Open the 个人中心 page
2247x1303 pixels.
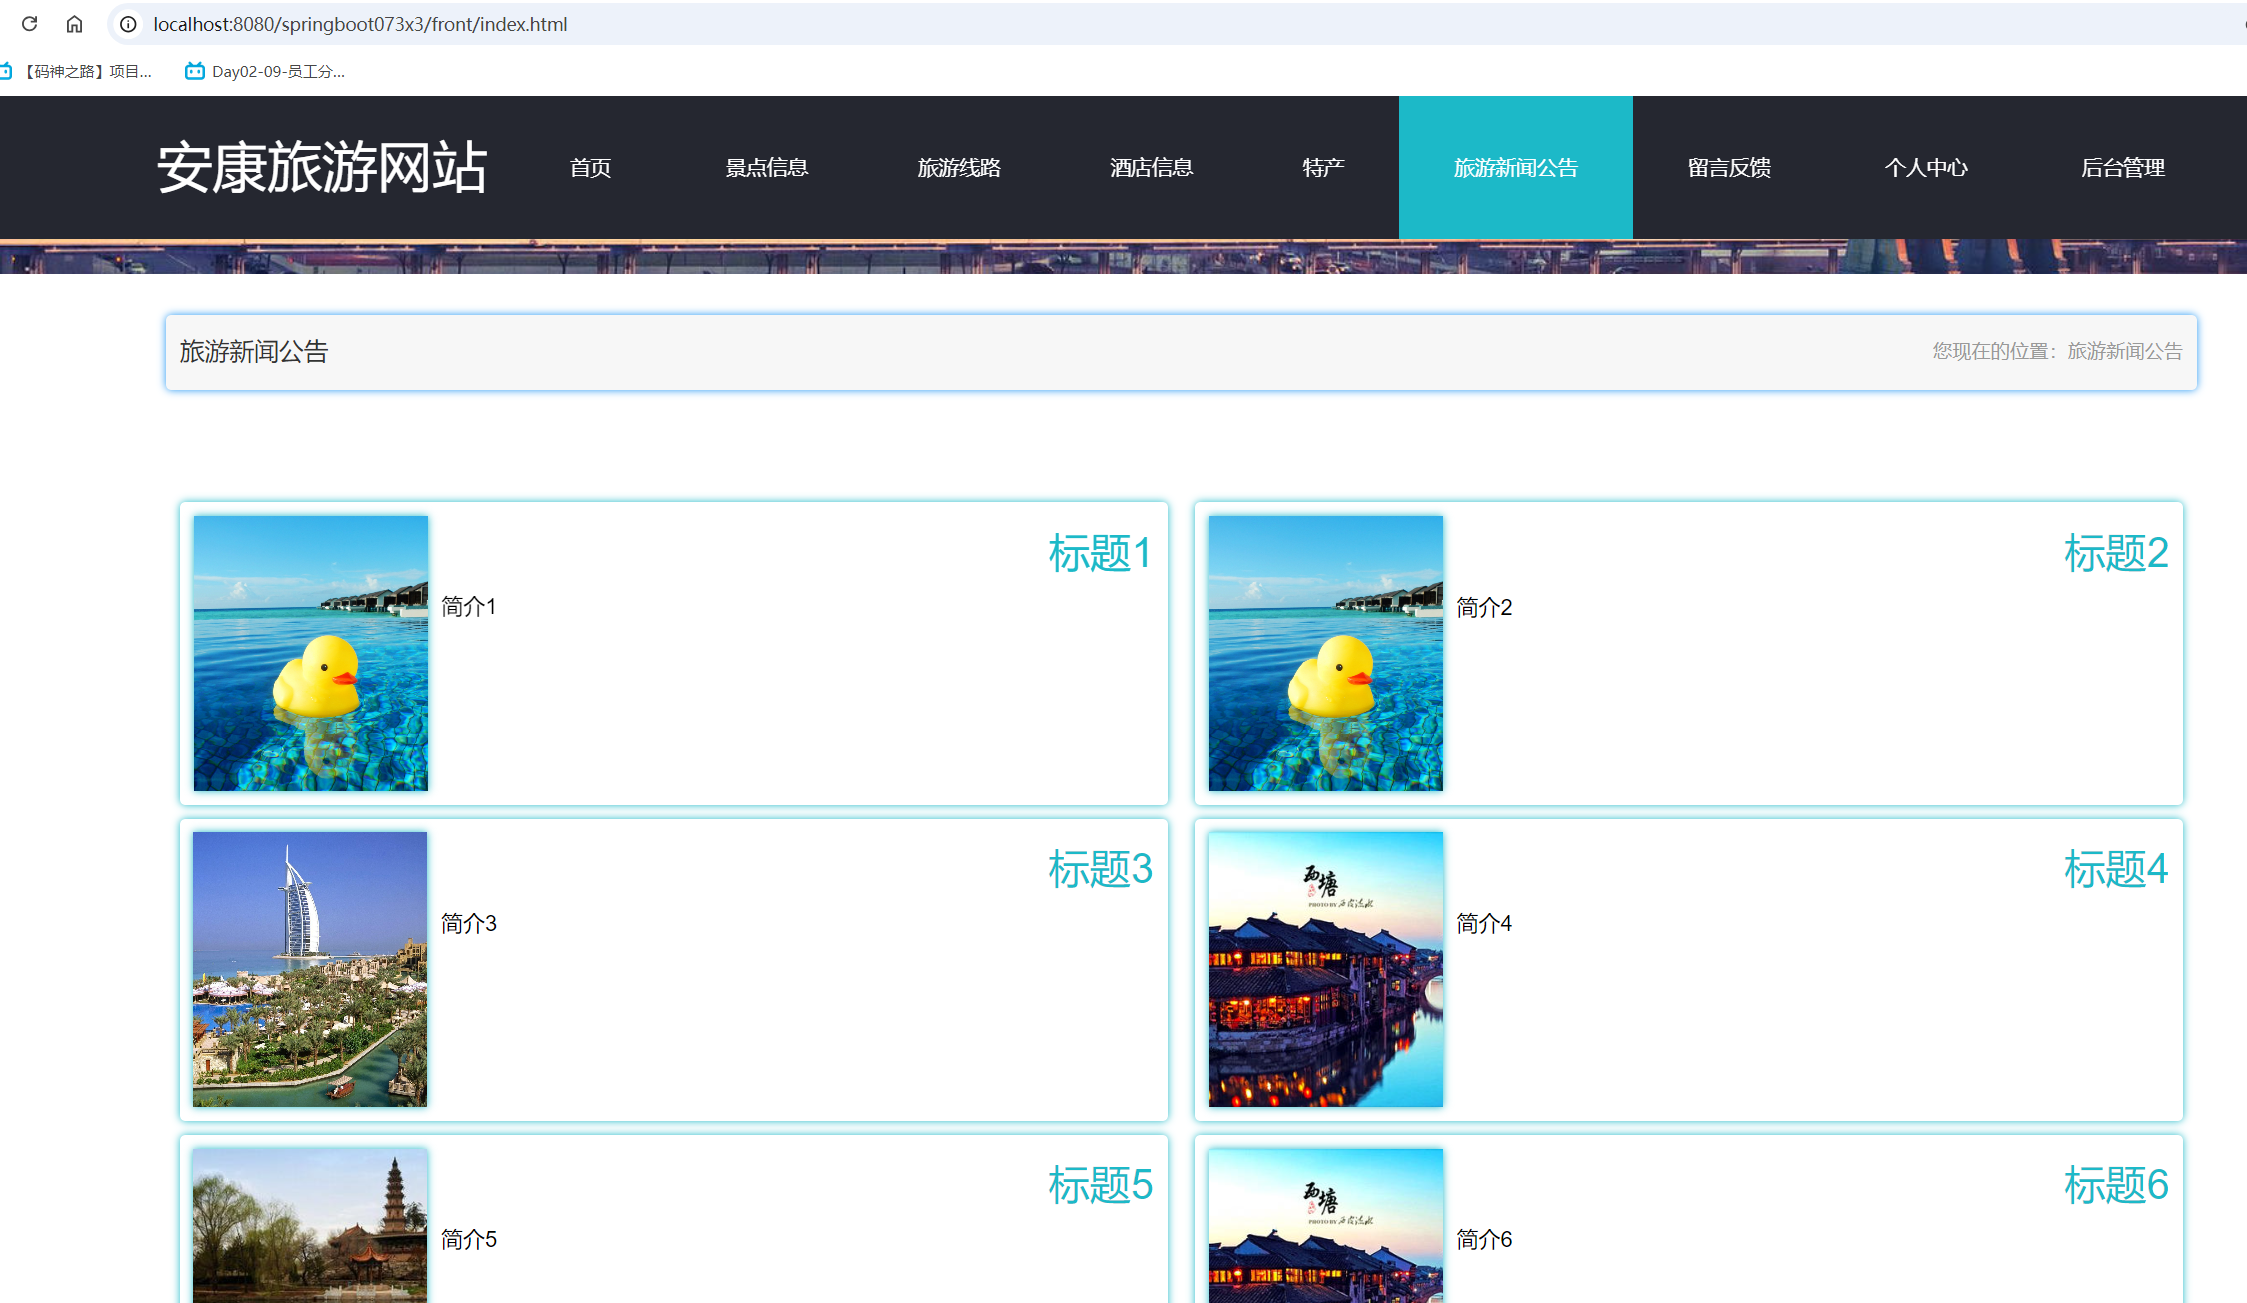pyautogui.click(x=1925, y=167)
